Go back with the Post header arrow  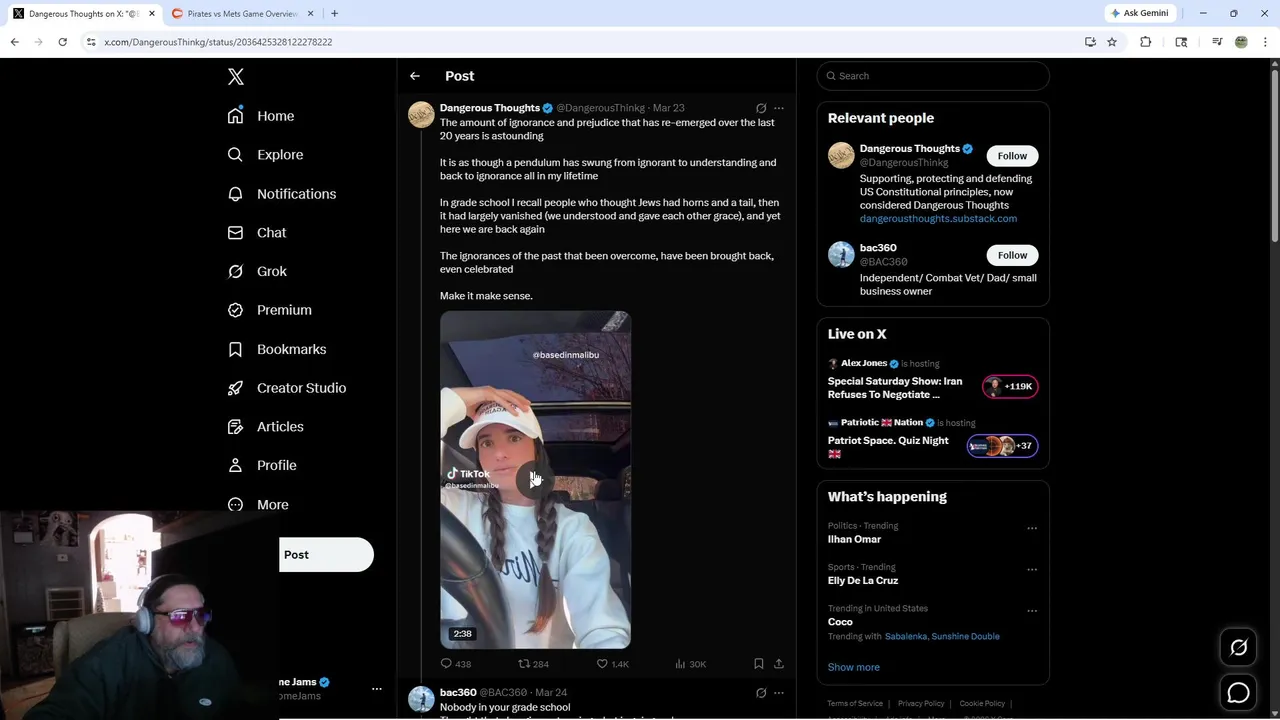pos(415,76)
